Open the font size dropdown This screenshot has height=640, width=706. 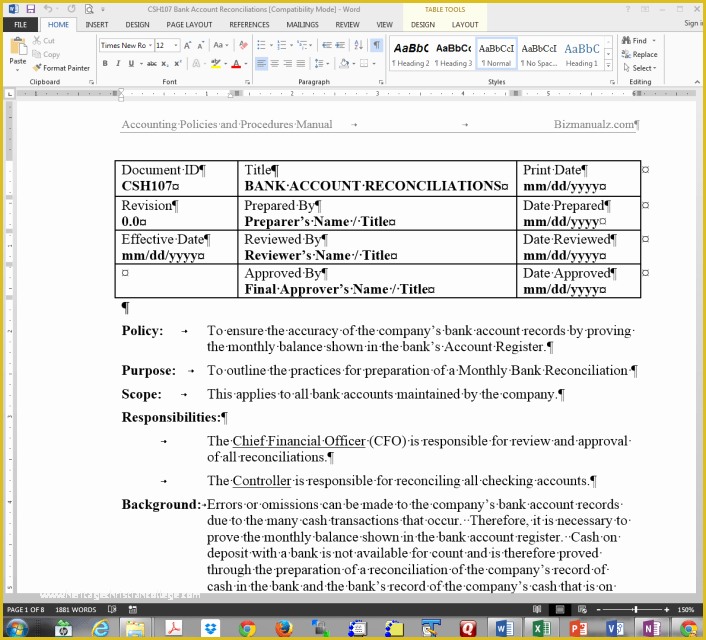pos(176,45)
